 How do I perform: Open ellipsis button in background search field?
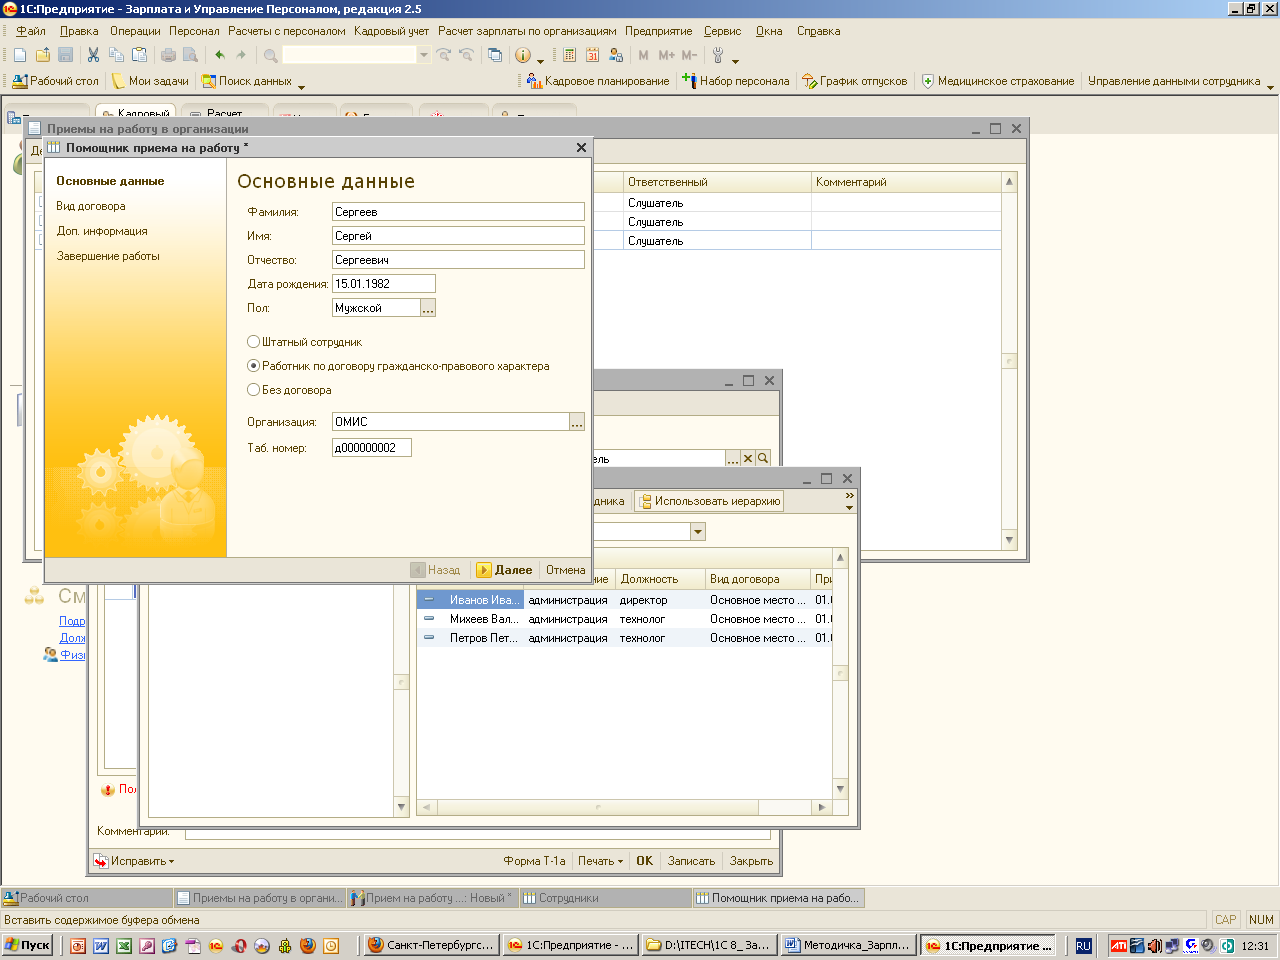pyautogui.click(x=733, y=459)
